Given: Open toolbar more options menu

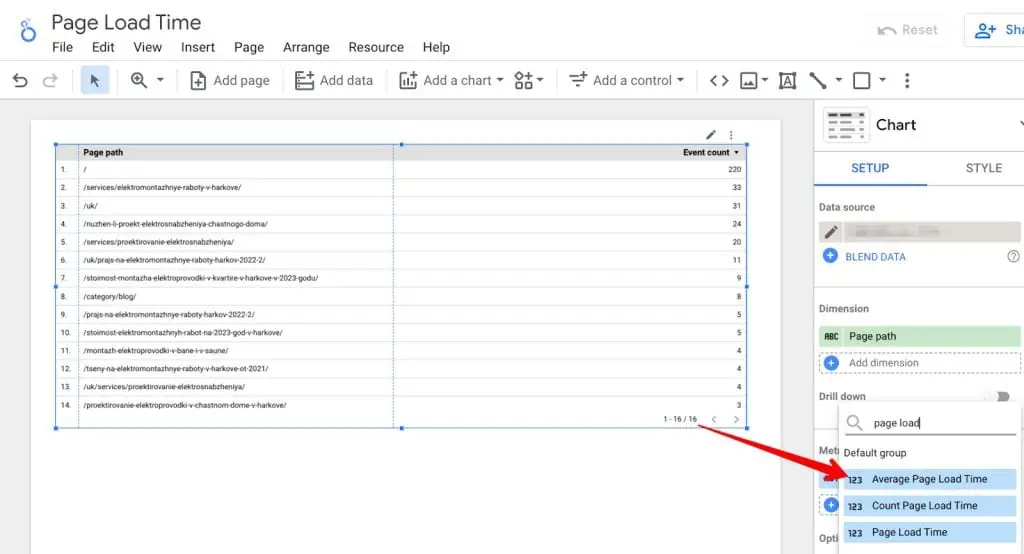Looking at the screenshot, I should tap(906, 80).
